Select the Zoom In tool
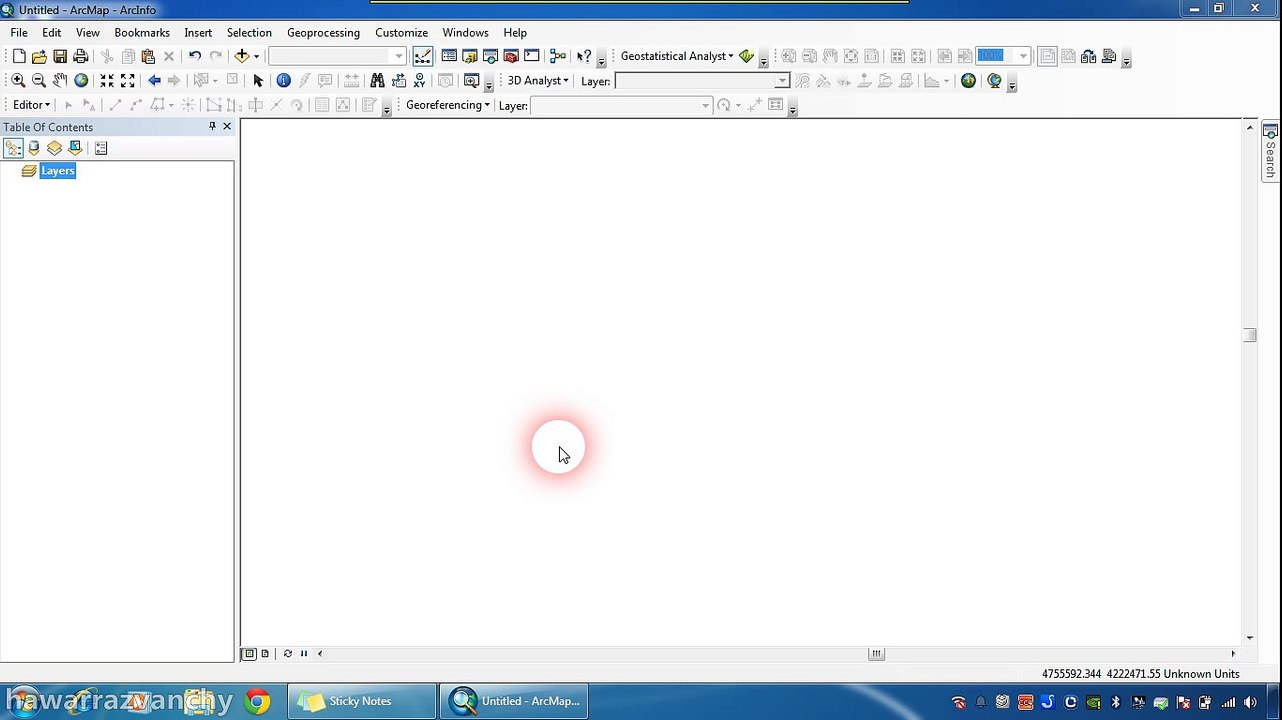The width and height of the screenshot is (1282, 720). [18, 81]
